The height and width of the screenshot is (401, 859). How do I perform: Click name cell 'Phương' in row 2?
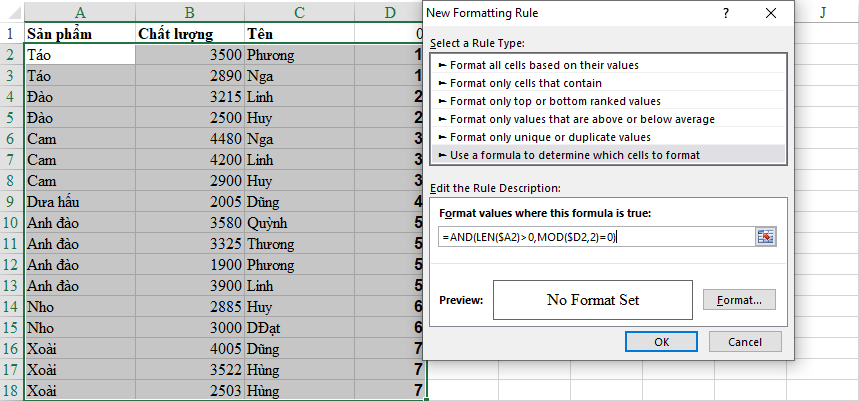coord(299,55)
